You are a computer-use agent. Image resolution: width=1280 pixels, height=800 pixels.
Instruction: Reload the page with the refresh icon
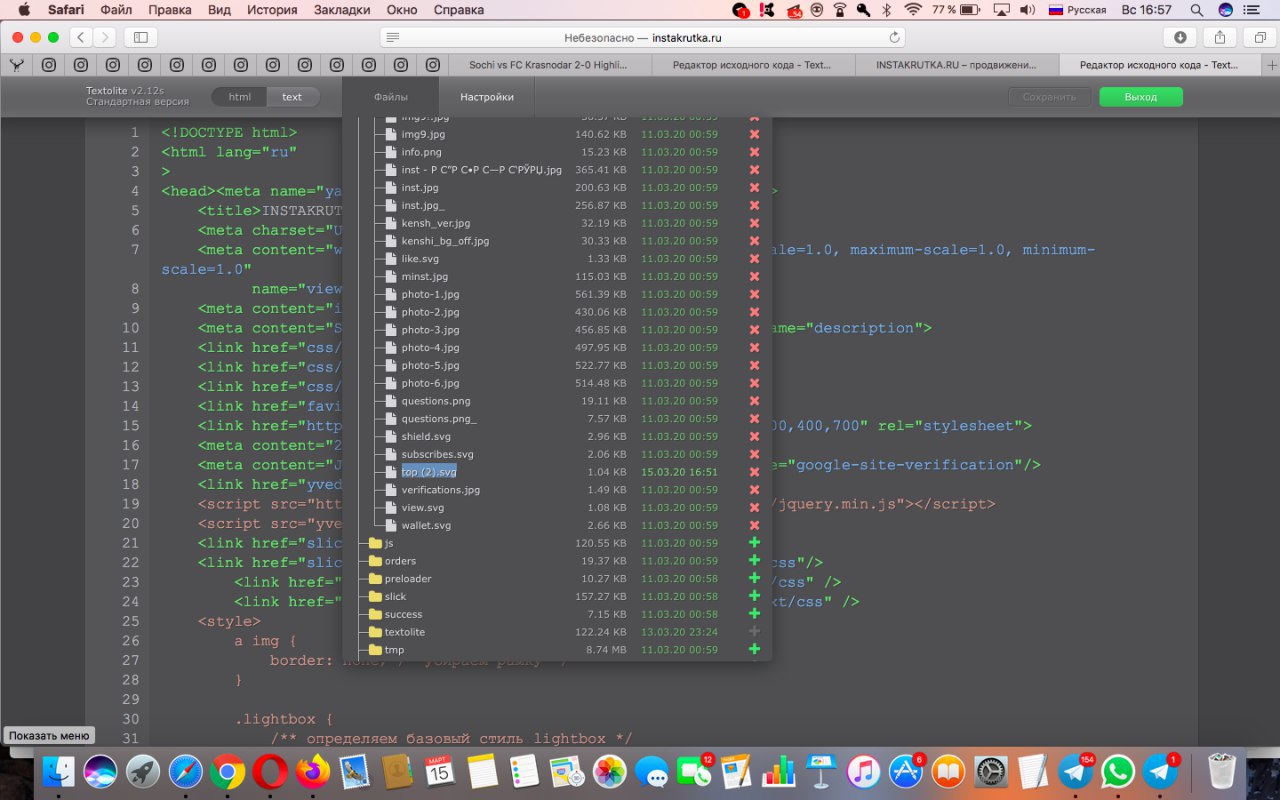894,37
